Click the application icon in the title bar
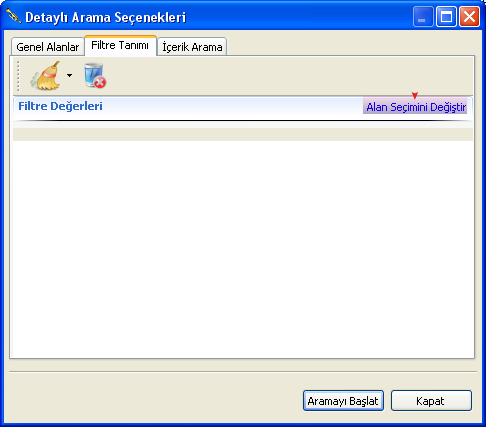The height and width of the screenshot is (427, 486). (x=14, y=16)
